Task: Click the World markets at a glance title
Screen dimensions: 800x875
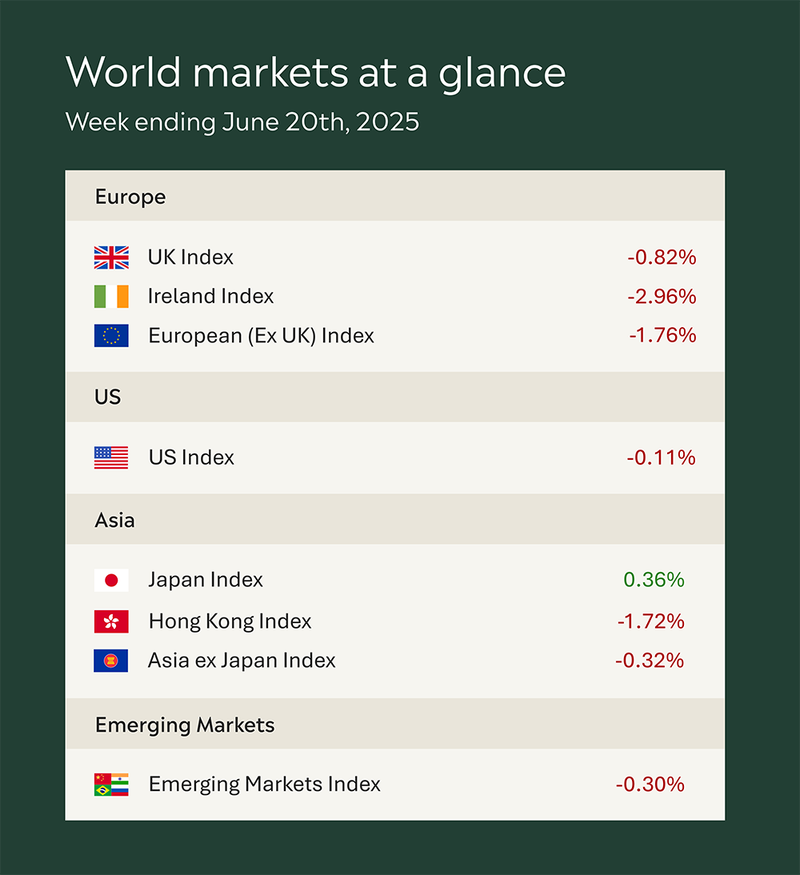Action: [316, 73]
